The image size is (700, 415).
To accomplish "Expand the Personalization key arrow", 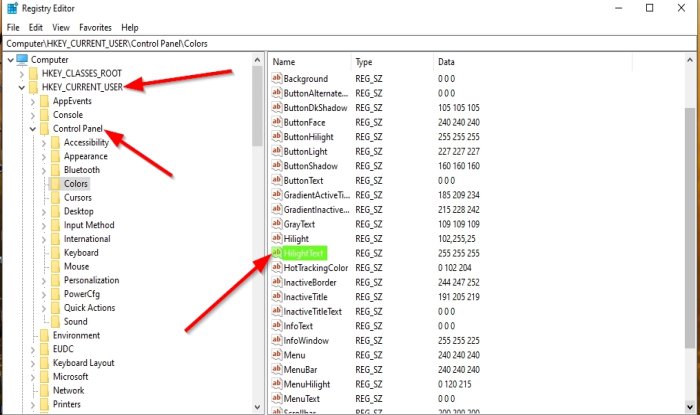I will click(44, 281).
